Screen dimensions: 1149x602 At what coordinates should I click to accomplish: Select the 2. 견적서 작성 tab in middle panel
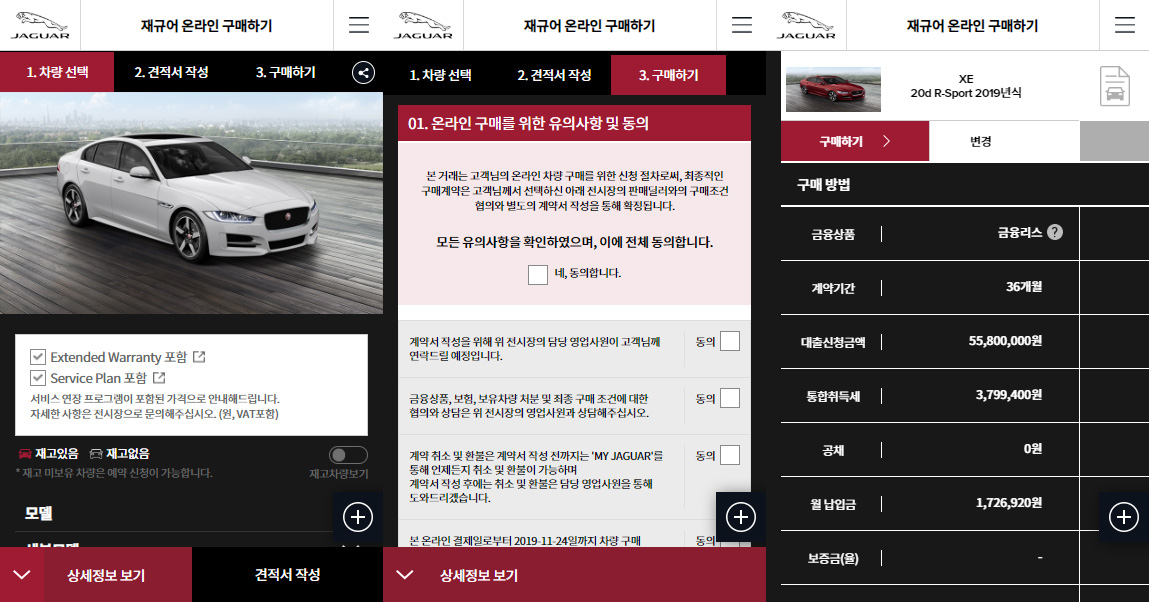[554, 75]
